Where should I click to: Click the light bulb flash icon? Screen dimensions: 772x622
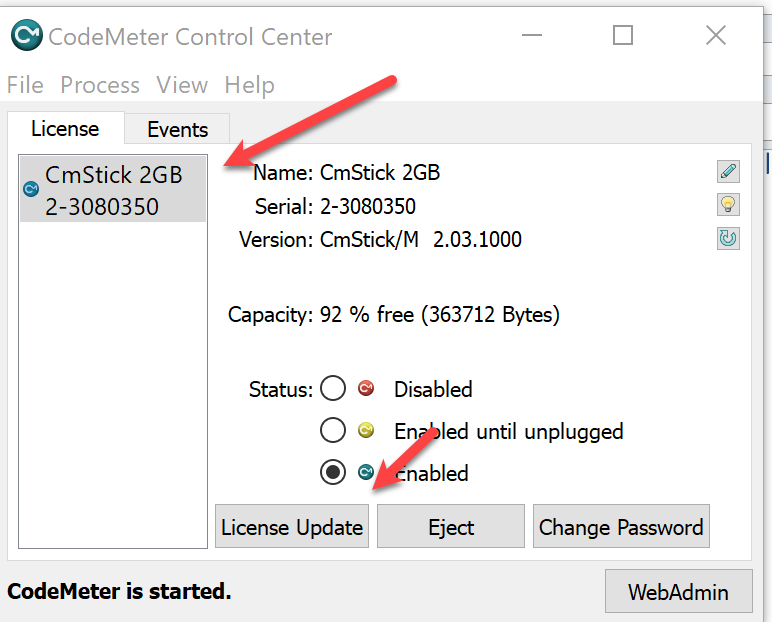tap(728, 206)
